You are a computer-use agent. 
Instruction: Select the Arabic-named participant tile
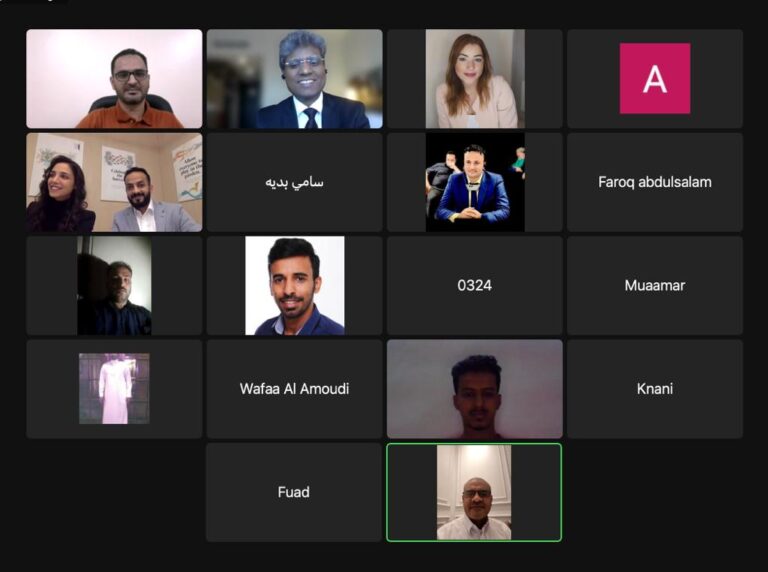coord(294,182)
